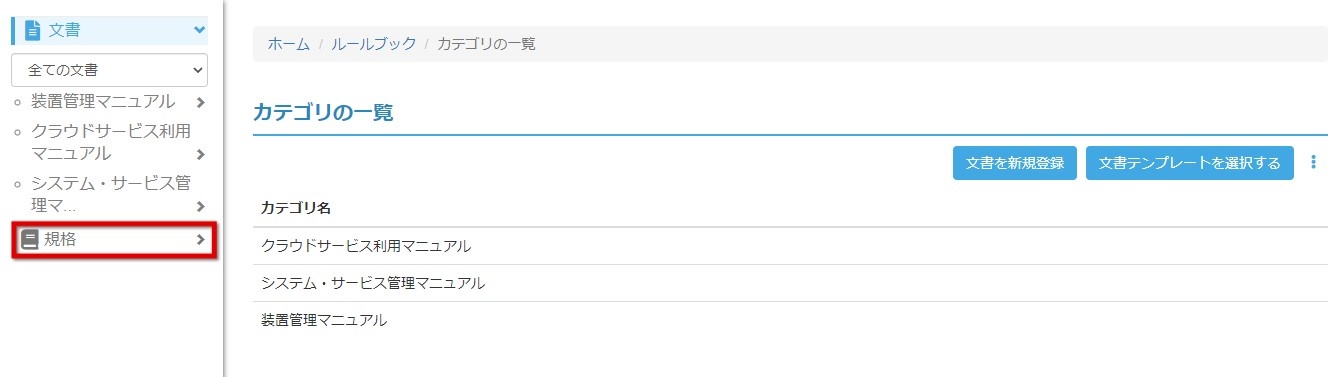Go to ホーム via breadcrumb
Viewport: 1338px width, 377px height.
point(287,44)
